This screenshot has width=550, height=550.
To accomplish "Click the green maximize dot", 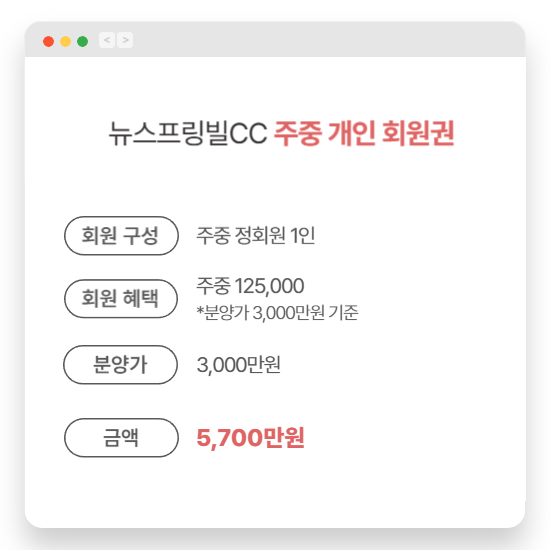I will coord(82,41).
